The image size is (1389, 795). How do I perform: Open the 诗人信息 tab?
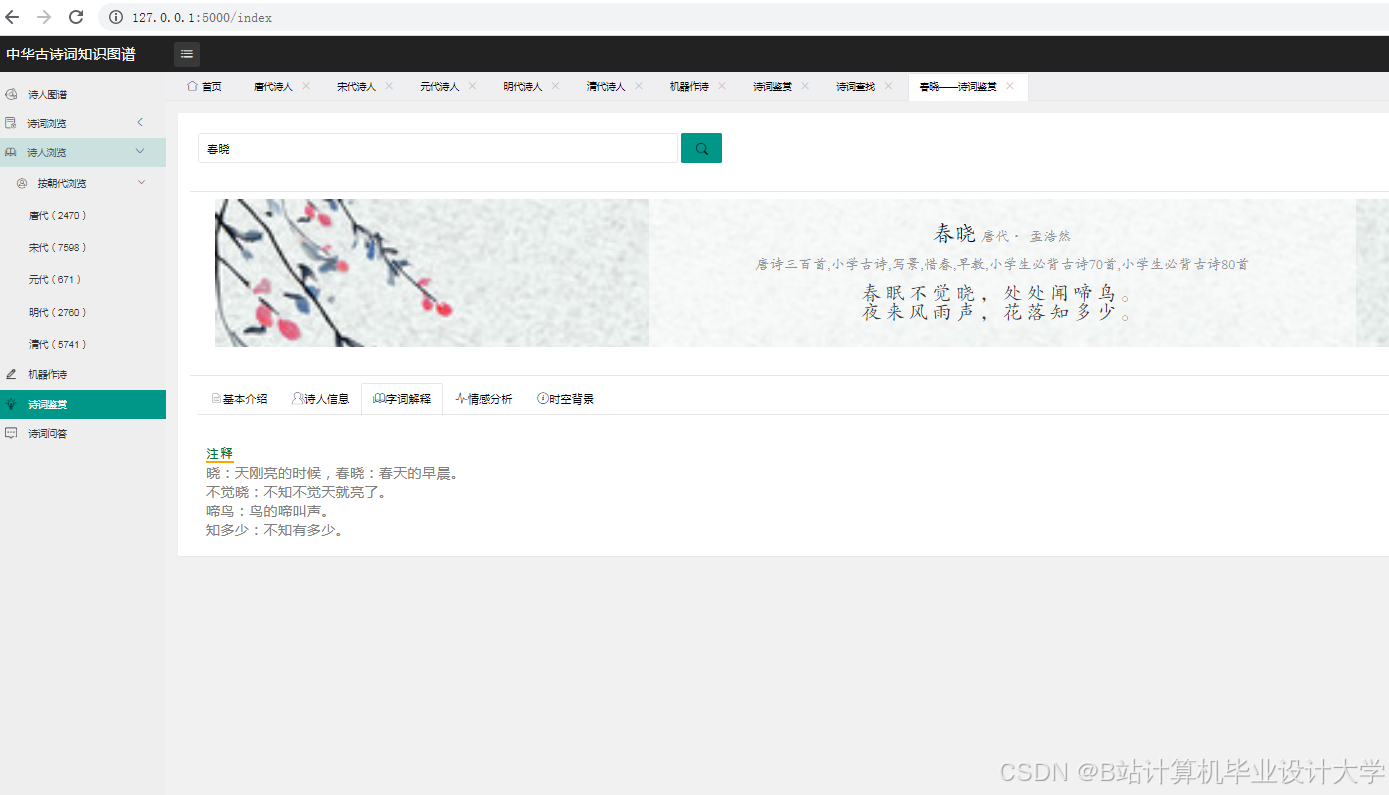[x=320, y=398]
